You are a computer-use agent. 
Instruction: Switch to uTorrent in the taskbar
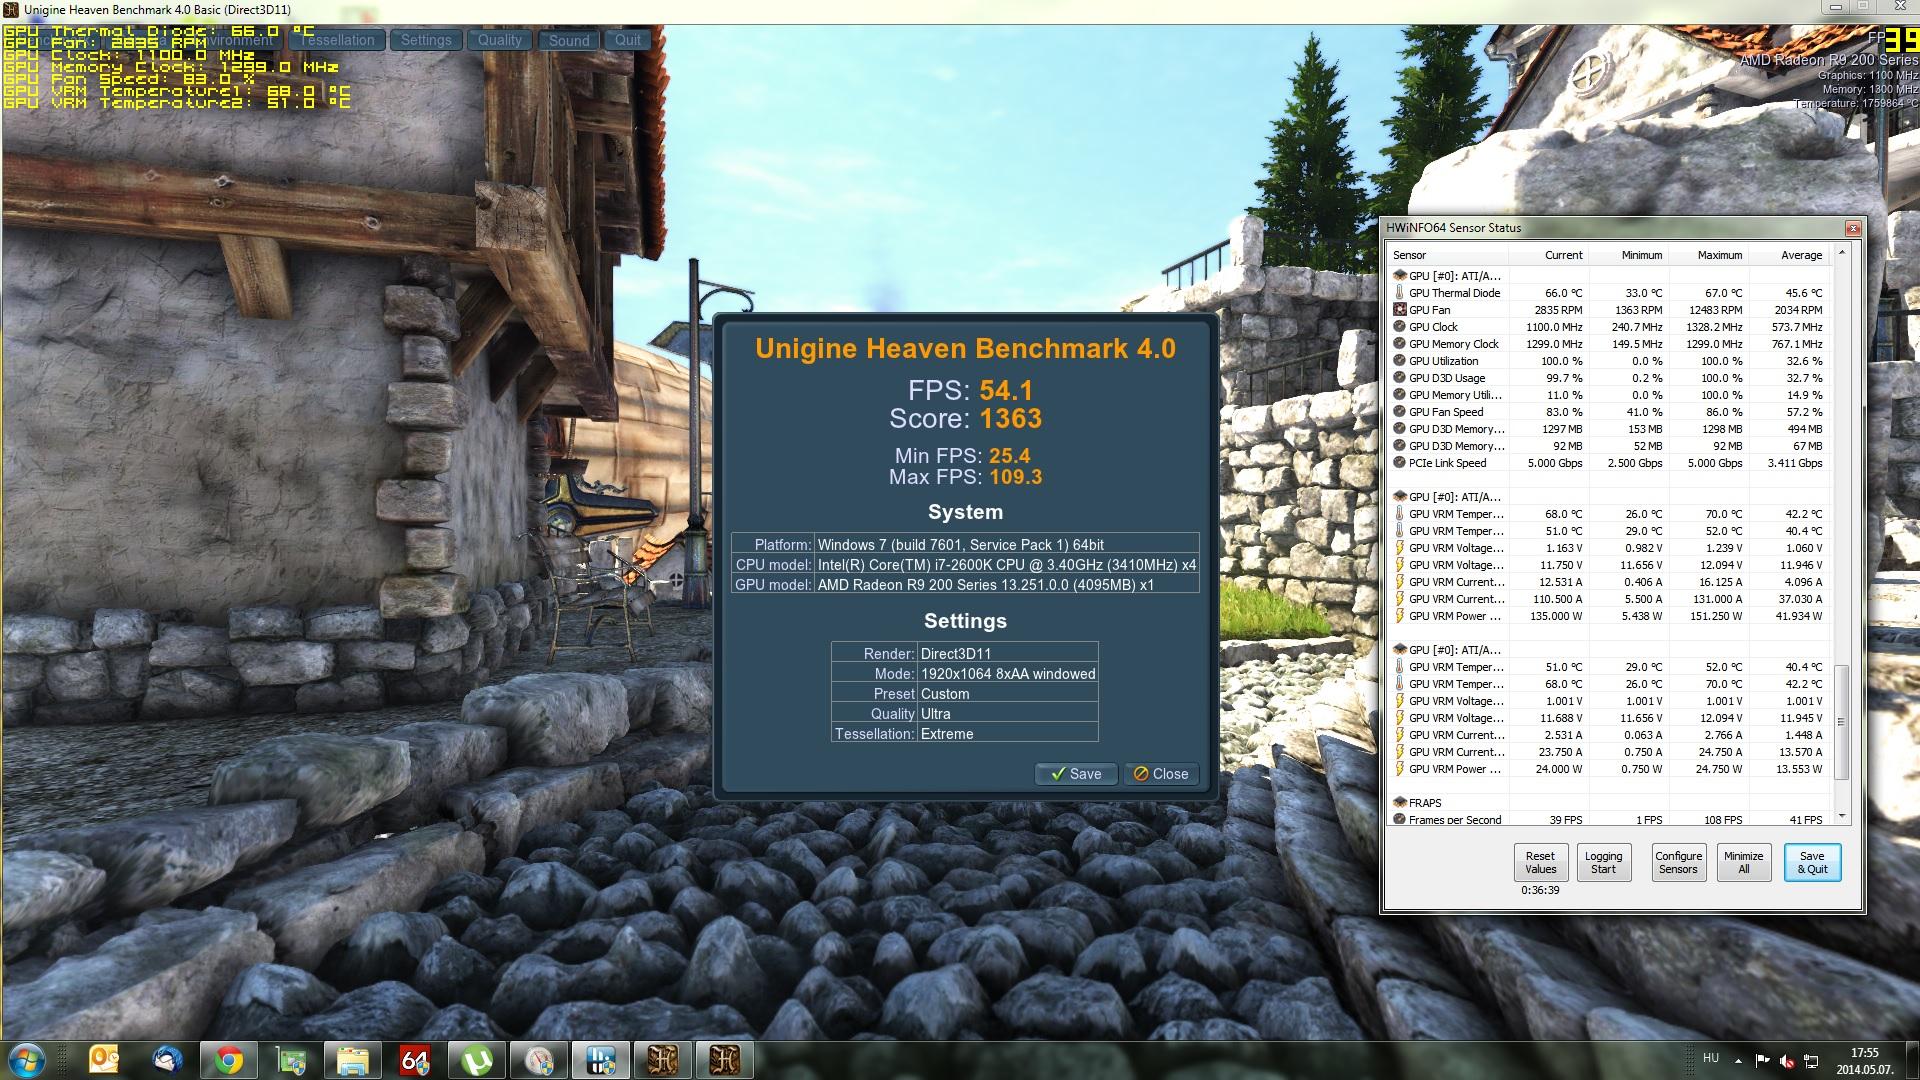point(477,1060)
